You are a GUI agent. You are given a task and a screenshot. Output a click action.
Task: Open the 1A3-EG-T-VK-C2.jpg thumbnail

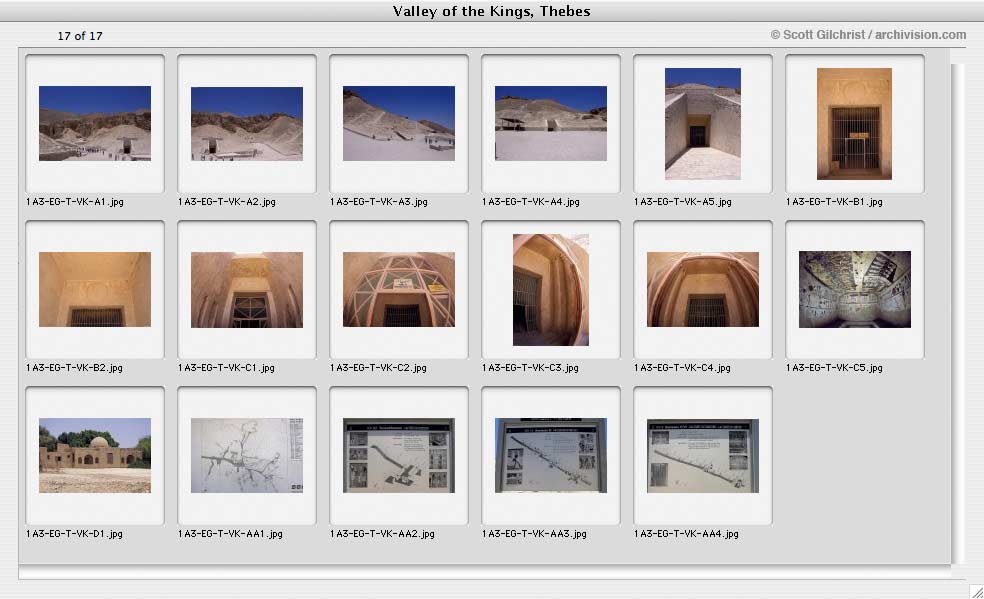pyautogui.click(x=398, y=289)
